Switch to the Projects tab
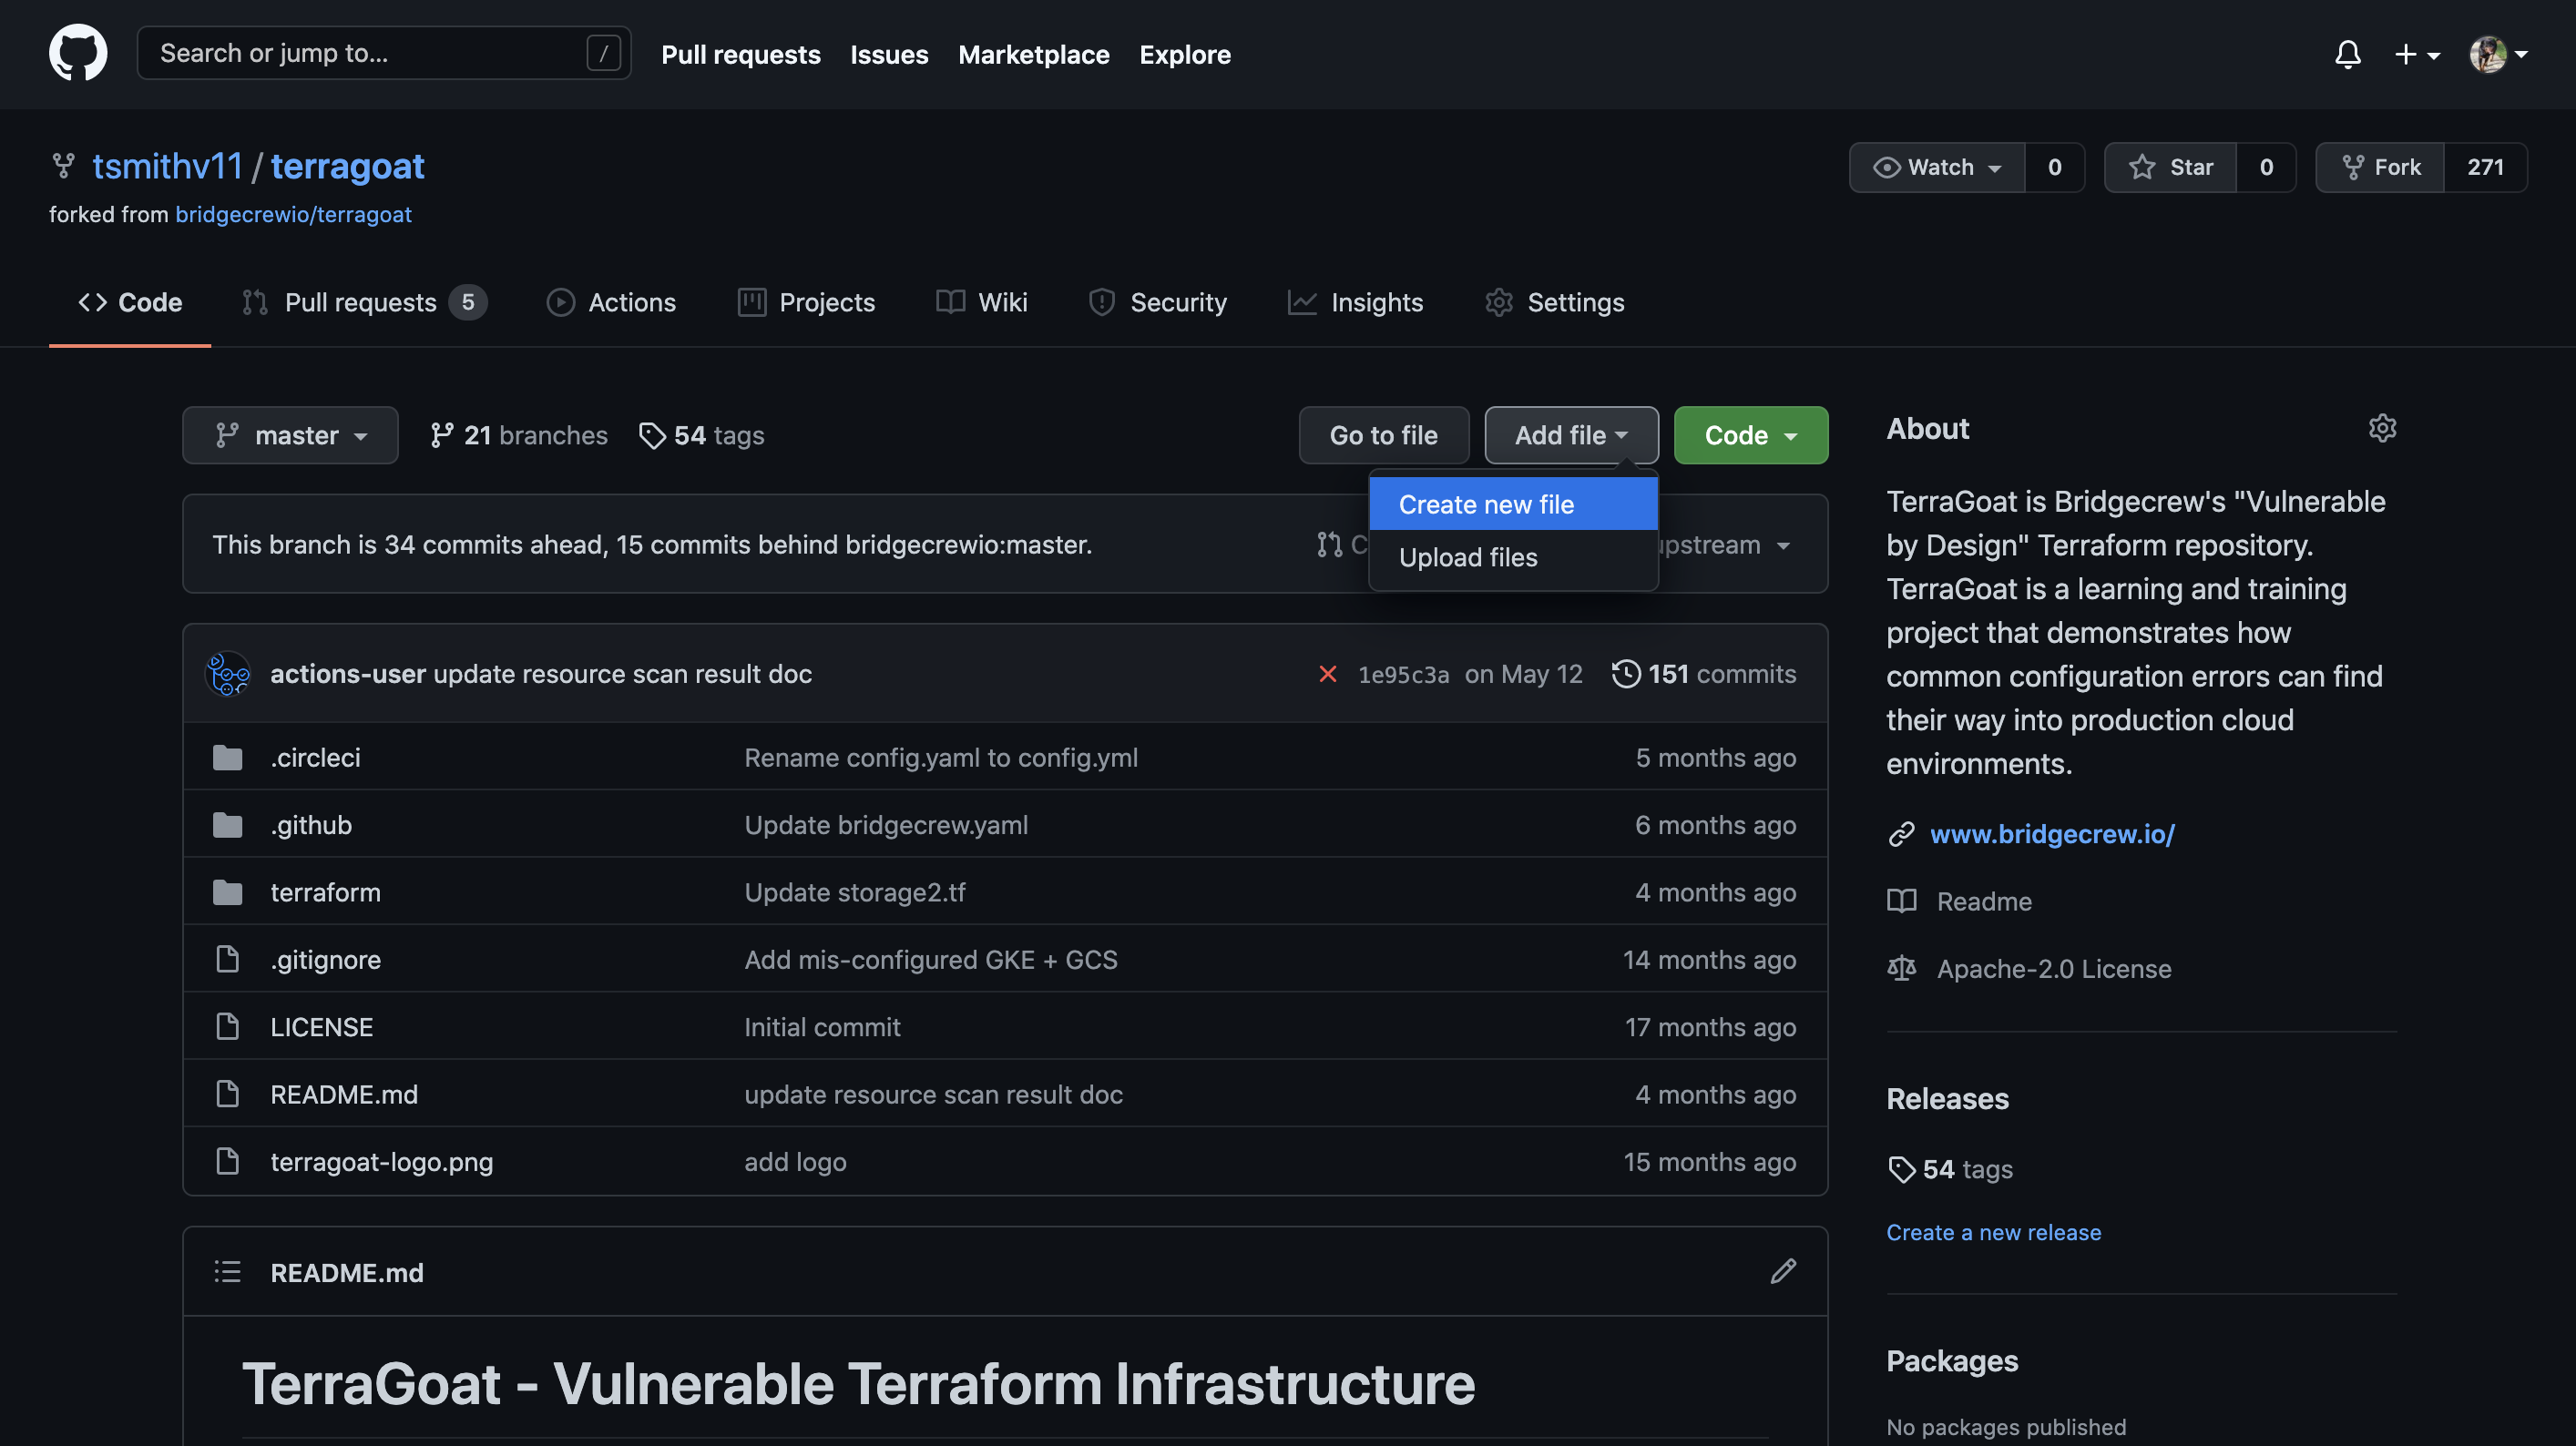The height and width of the screenshot is (1446, 2576). pyautogui.click(x=806, y=302)
